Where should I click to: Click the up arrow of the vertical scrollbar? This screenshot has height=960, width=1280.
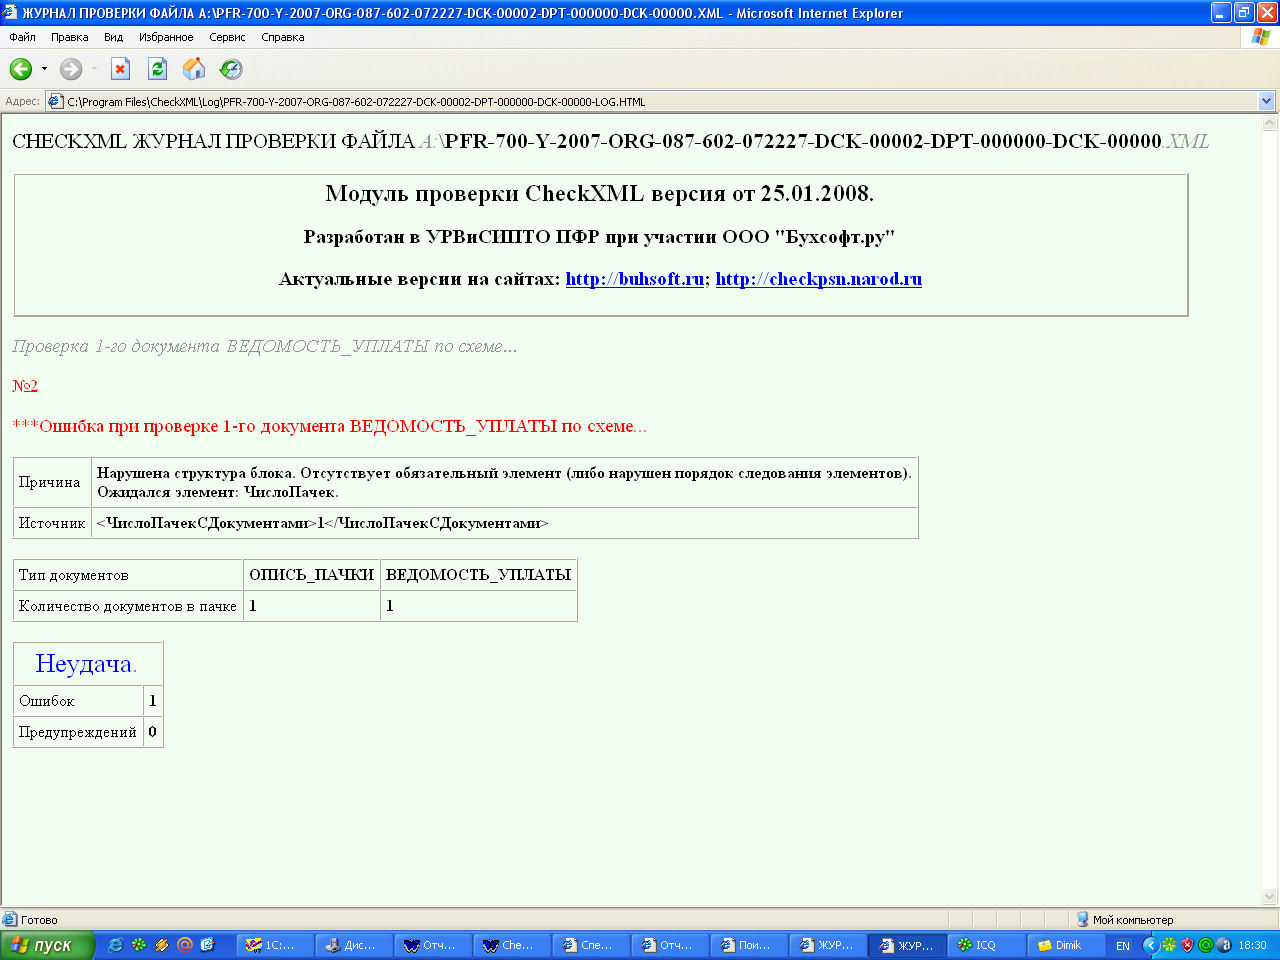point(1270,123)
